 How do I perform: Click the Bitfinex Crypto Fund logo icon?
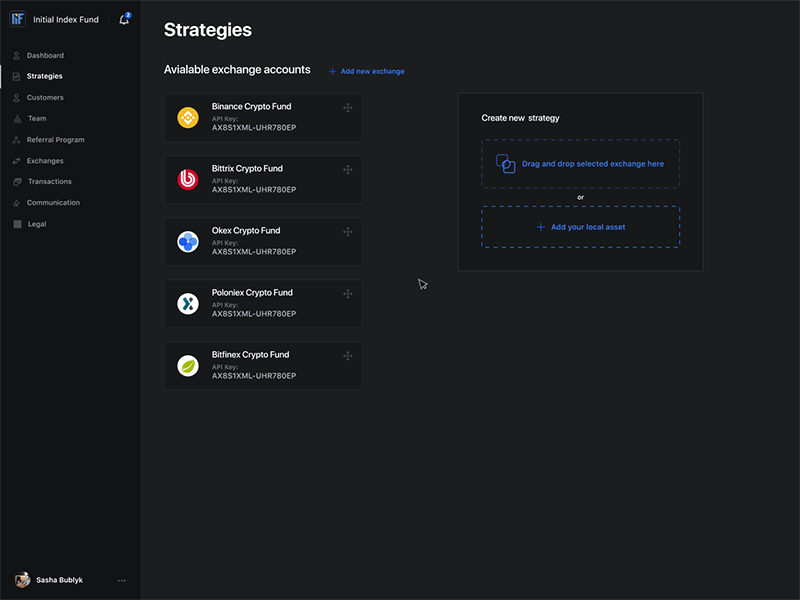click(x=188, y=365)
